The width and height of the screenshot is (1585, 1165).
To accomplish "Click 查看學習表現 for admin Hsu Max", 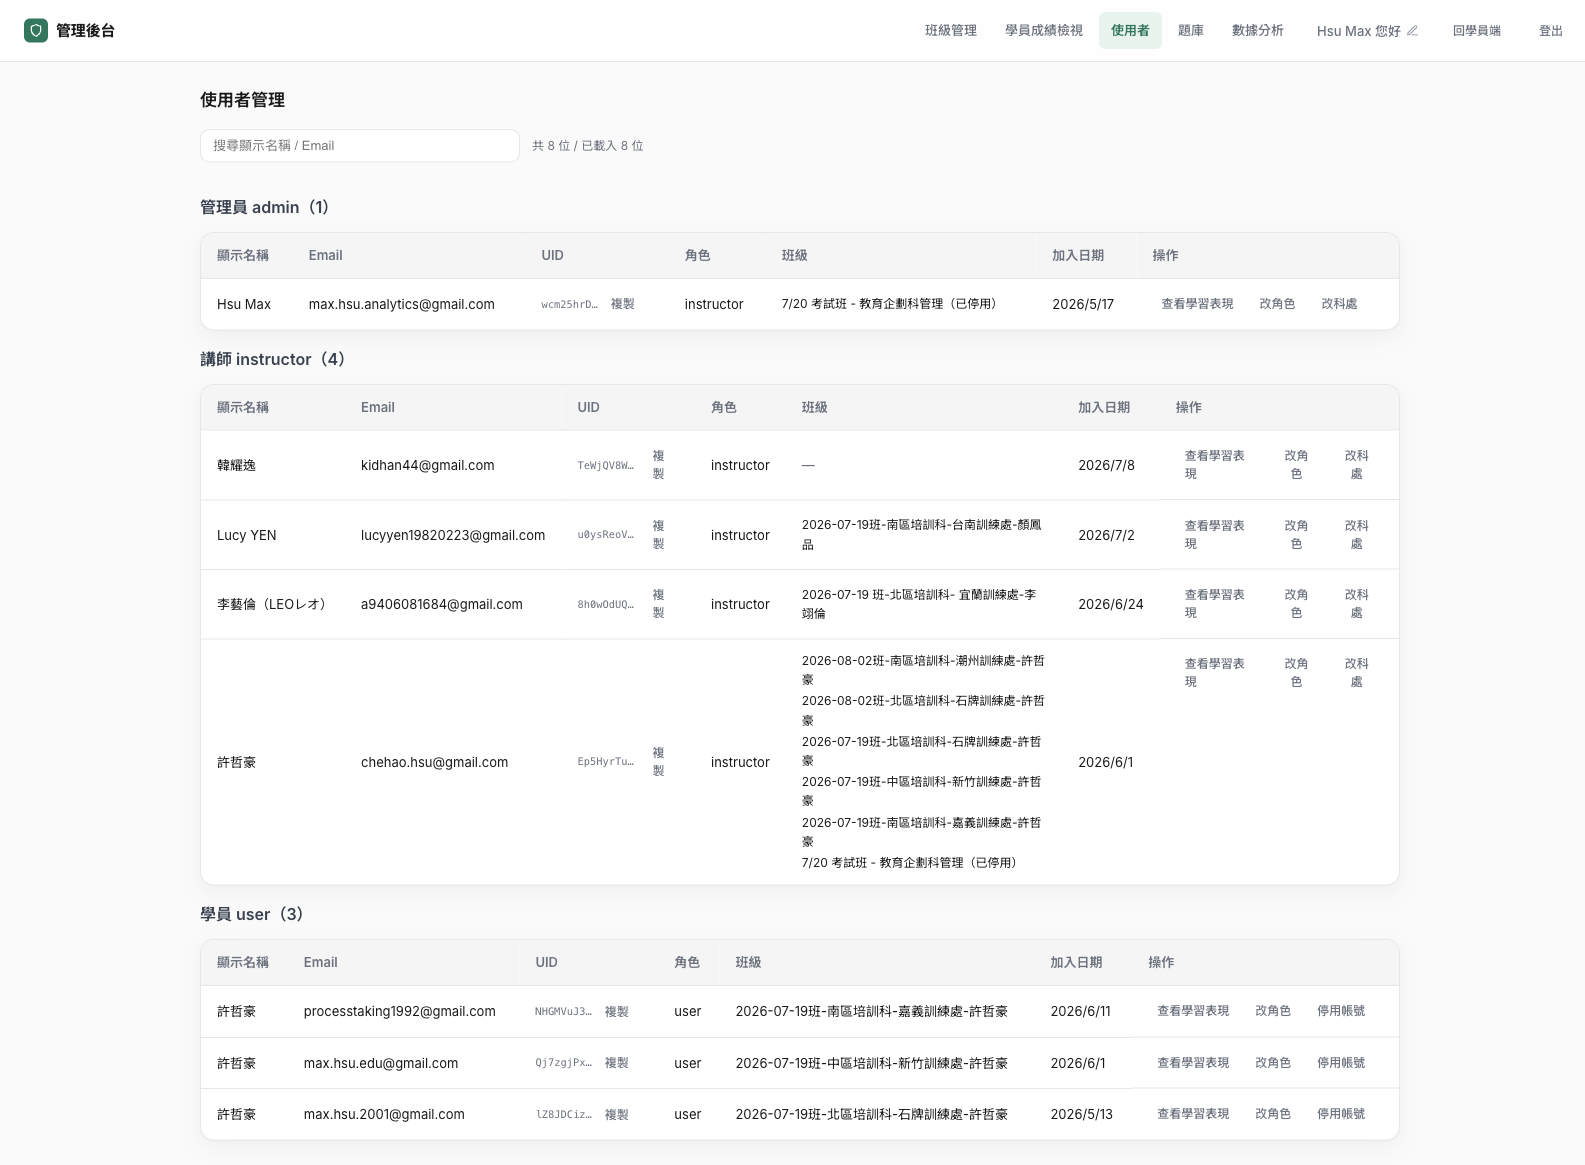I will [1197, 304].
